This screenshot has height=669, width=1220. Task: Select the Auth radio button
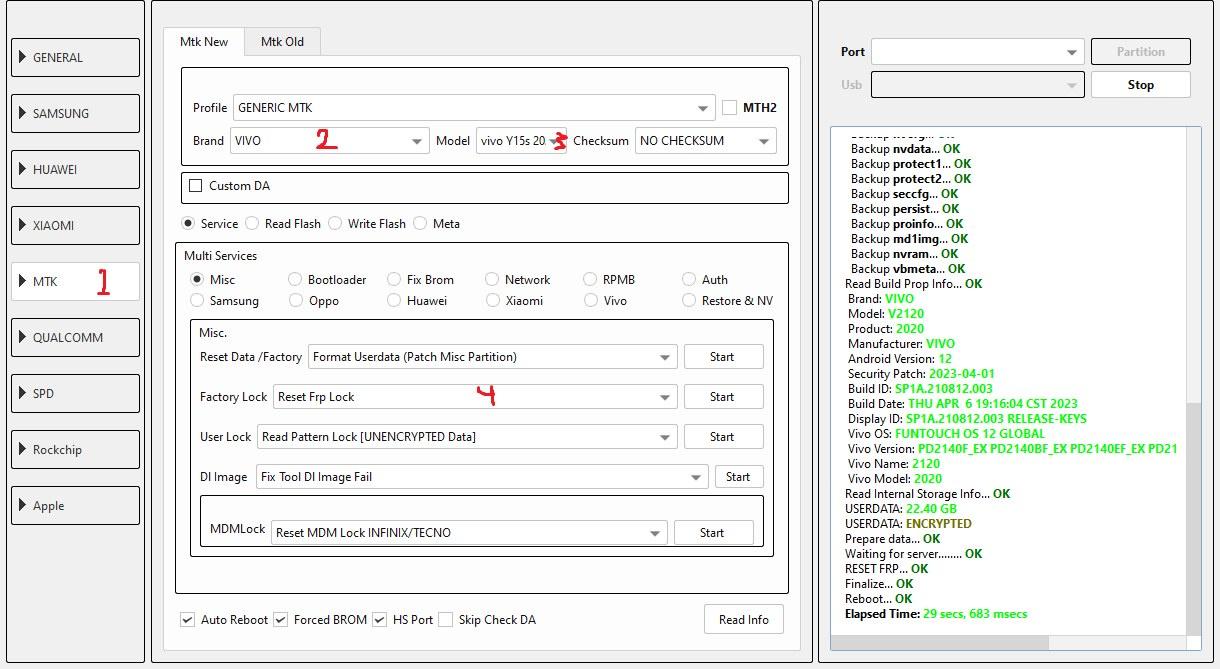click(x=689, y=279)
